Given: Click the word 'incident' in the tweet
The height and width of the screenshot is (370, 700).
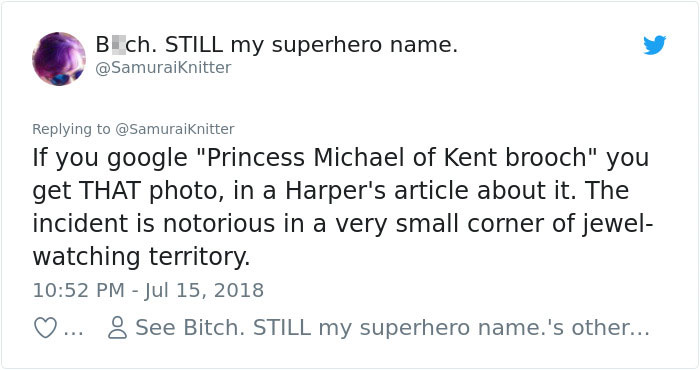Looking at the screenshot, I should pos(80,224).
